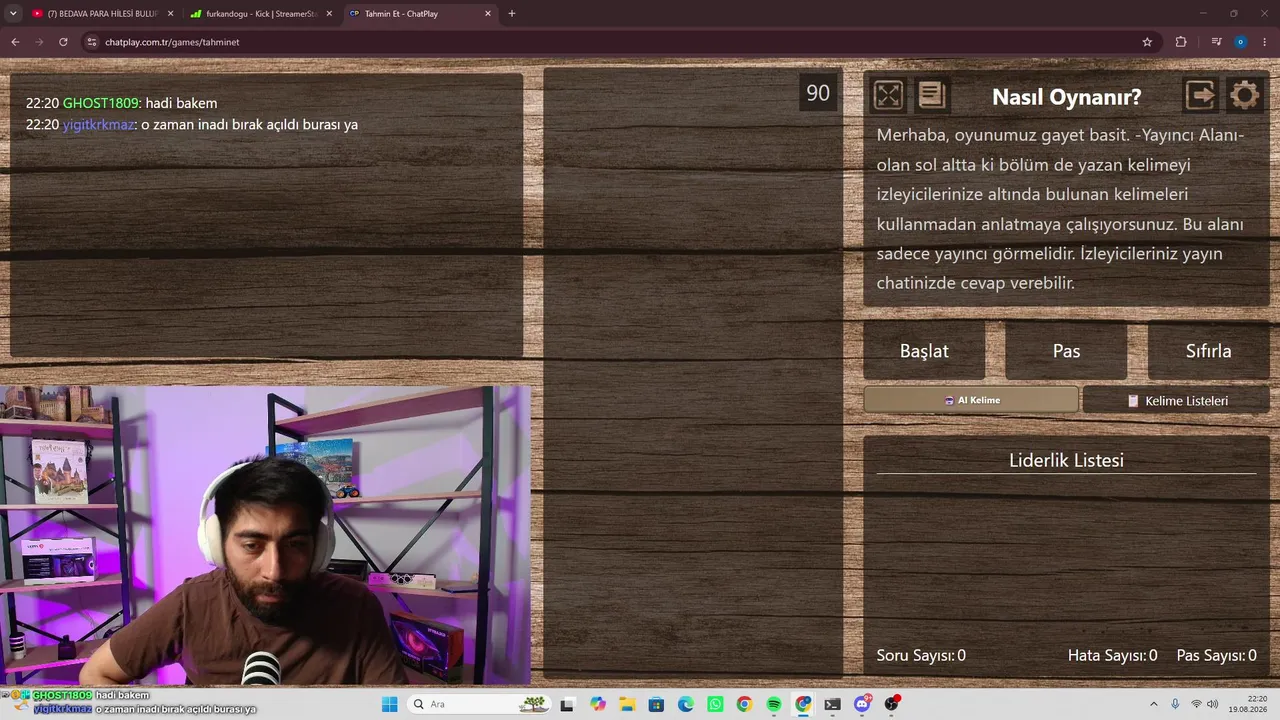Open the browser extensions puzzle icon
The width and height of the screenshot is (1280, 720).
point(1181,42)
